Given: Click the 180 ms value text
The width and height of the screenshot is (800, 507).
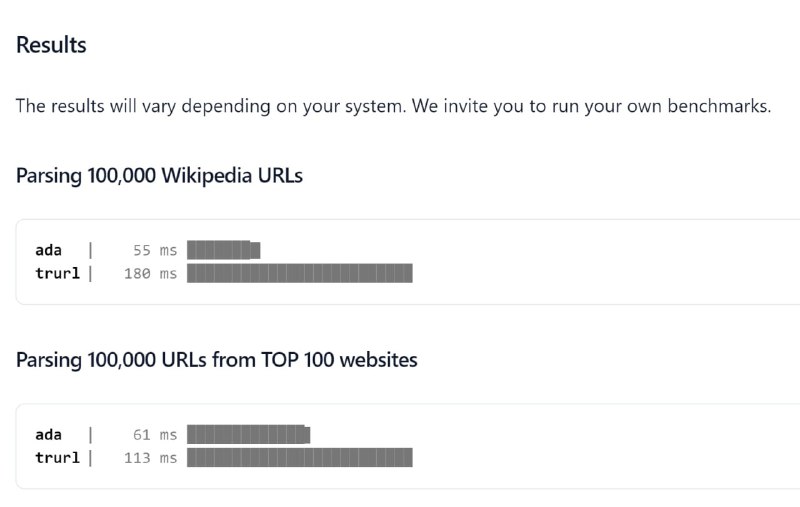Looking at the screenshot, I should click(151, 273).
